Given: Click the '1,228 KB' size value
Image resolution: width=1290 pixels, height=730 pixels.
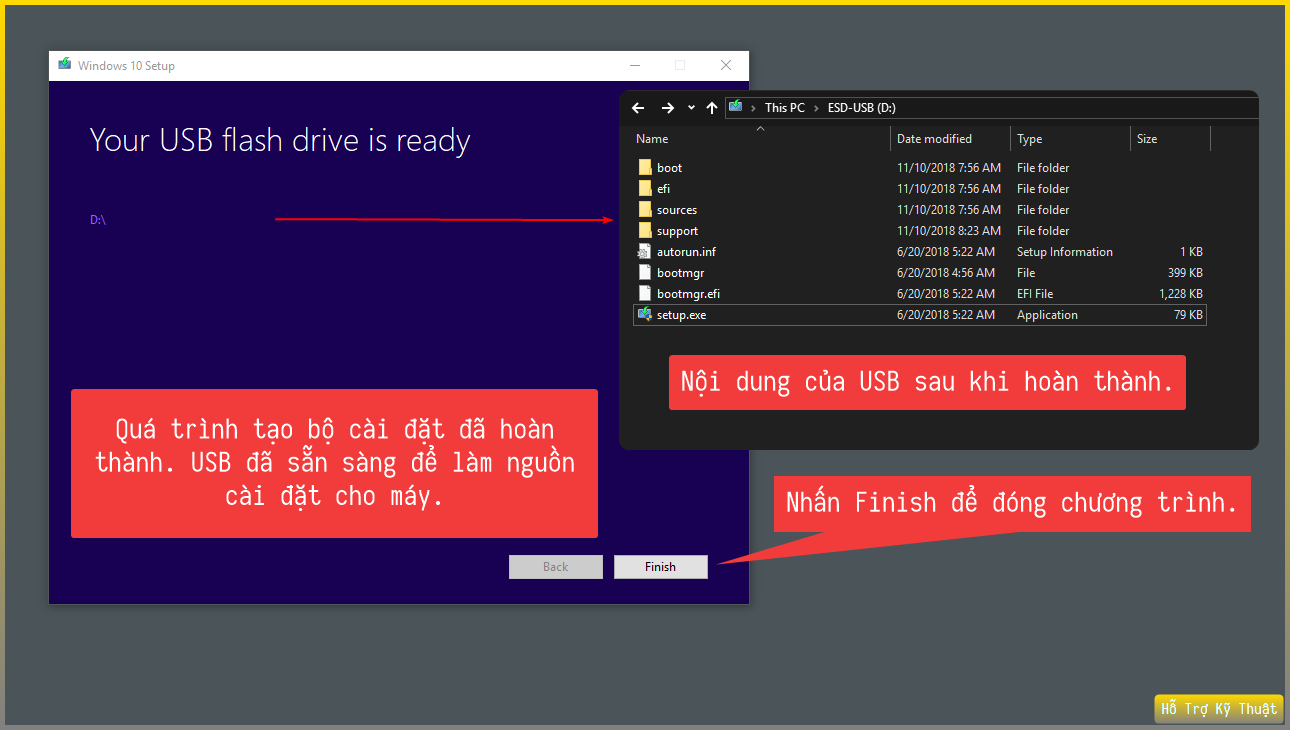Looking at the screenshot, I should click(1181, 294).
